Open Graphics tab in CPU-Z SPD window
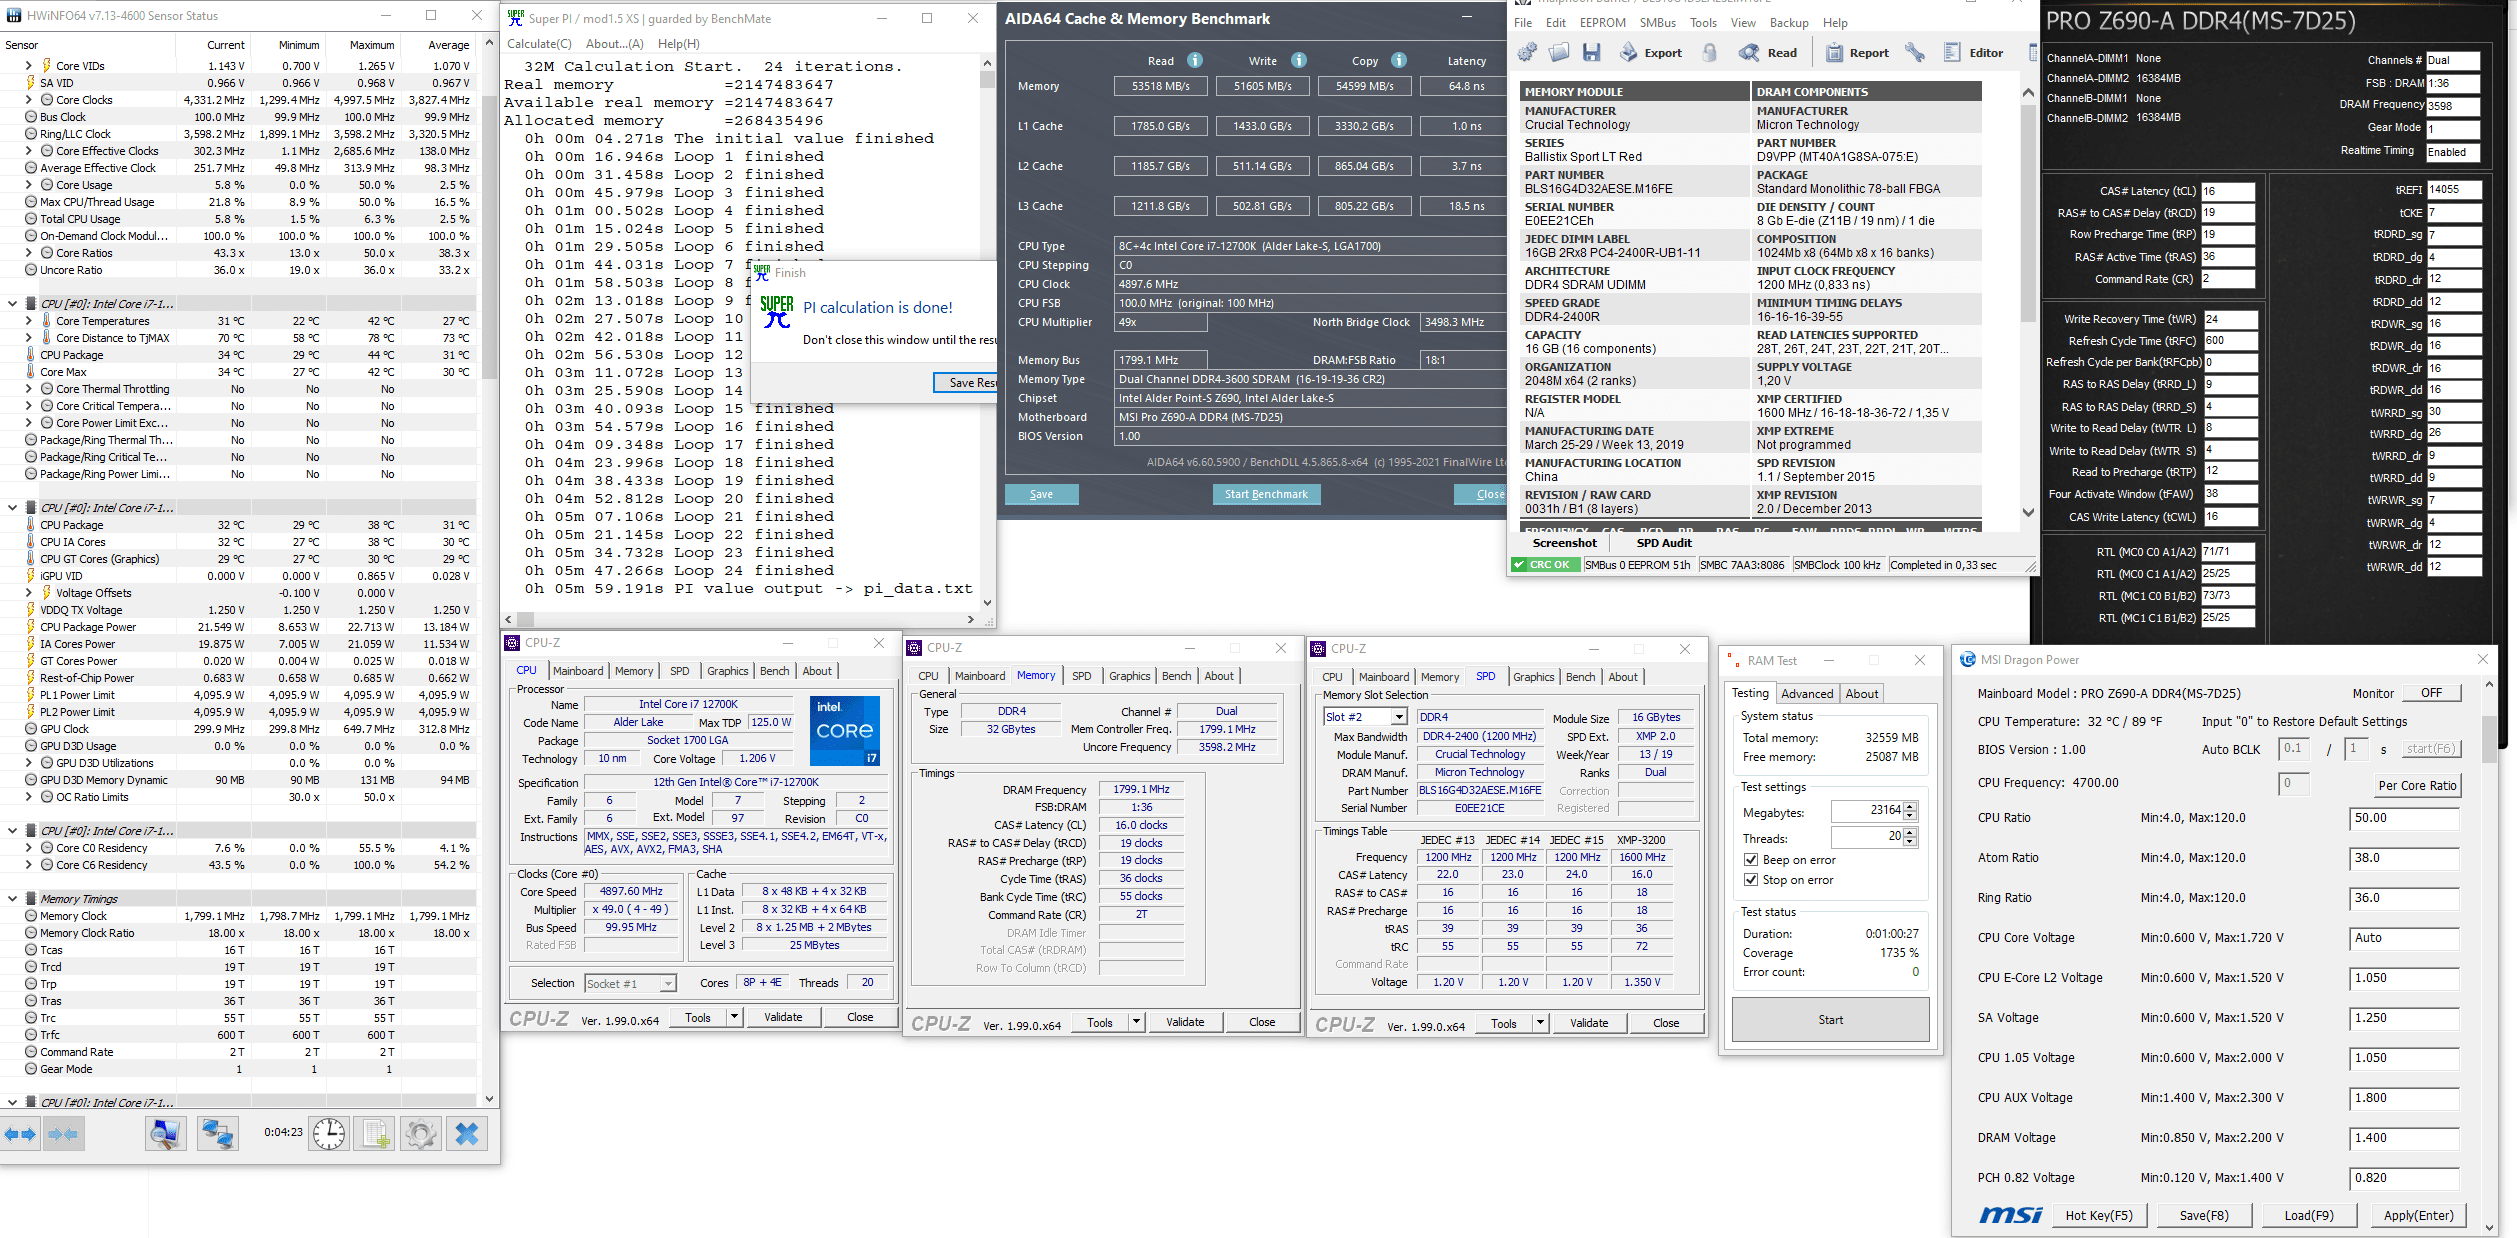2517x1238 pixels. pos(1533,677)
